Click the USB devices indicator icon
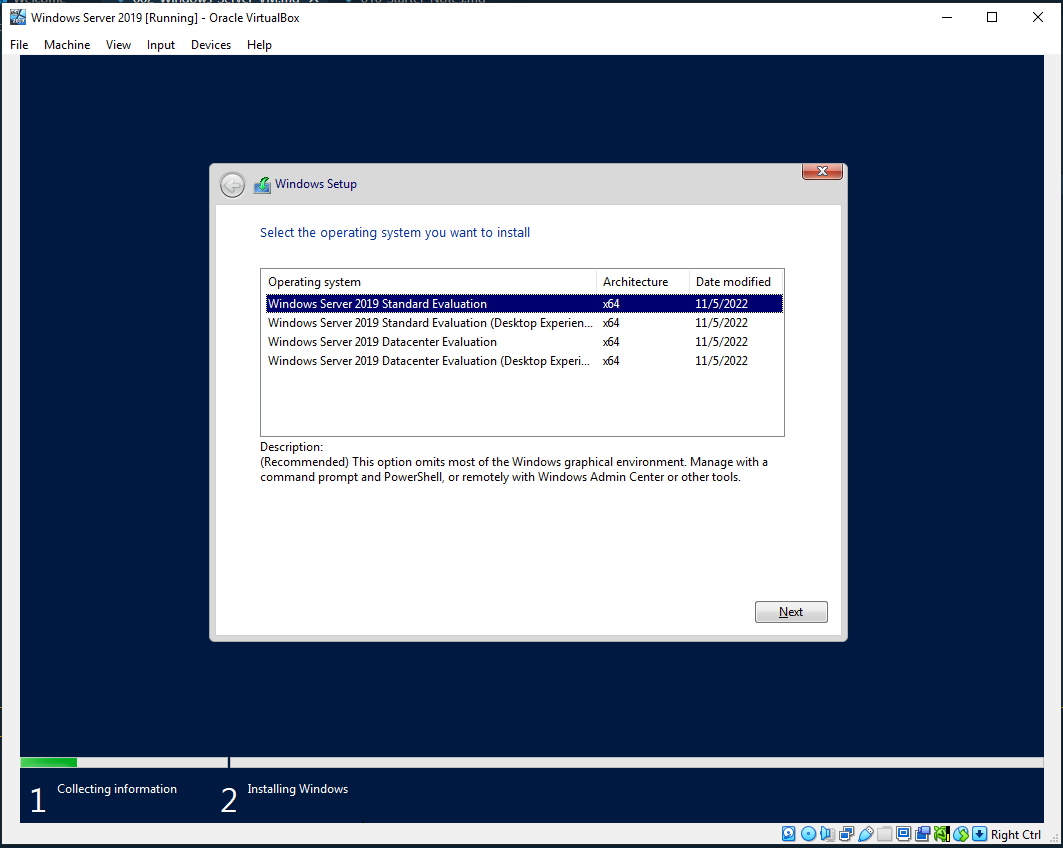 click(866, 834)
